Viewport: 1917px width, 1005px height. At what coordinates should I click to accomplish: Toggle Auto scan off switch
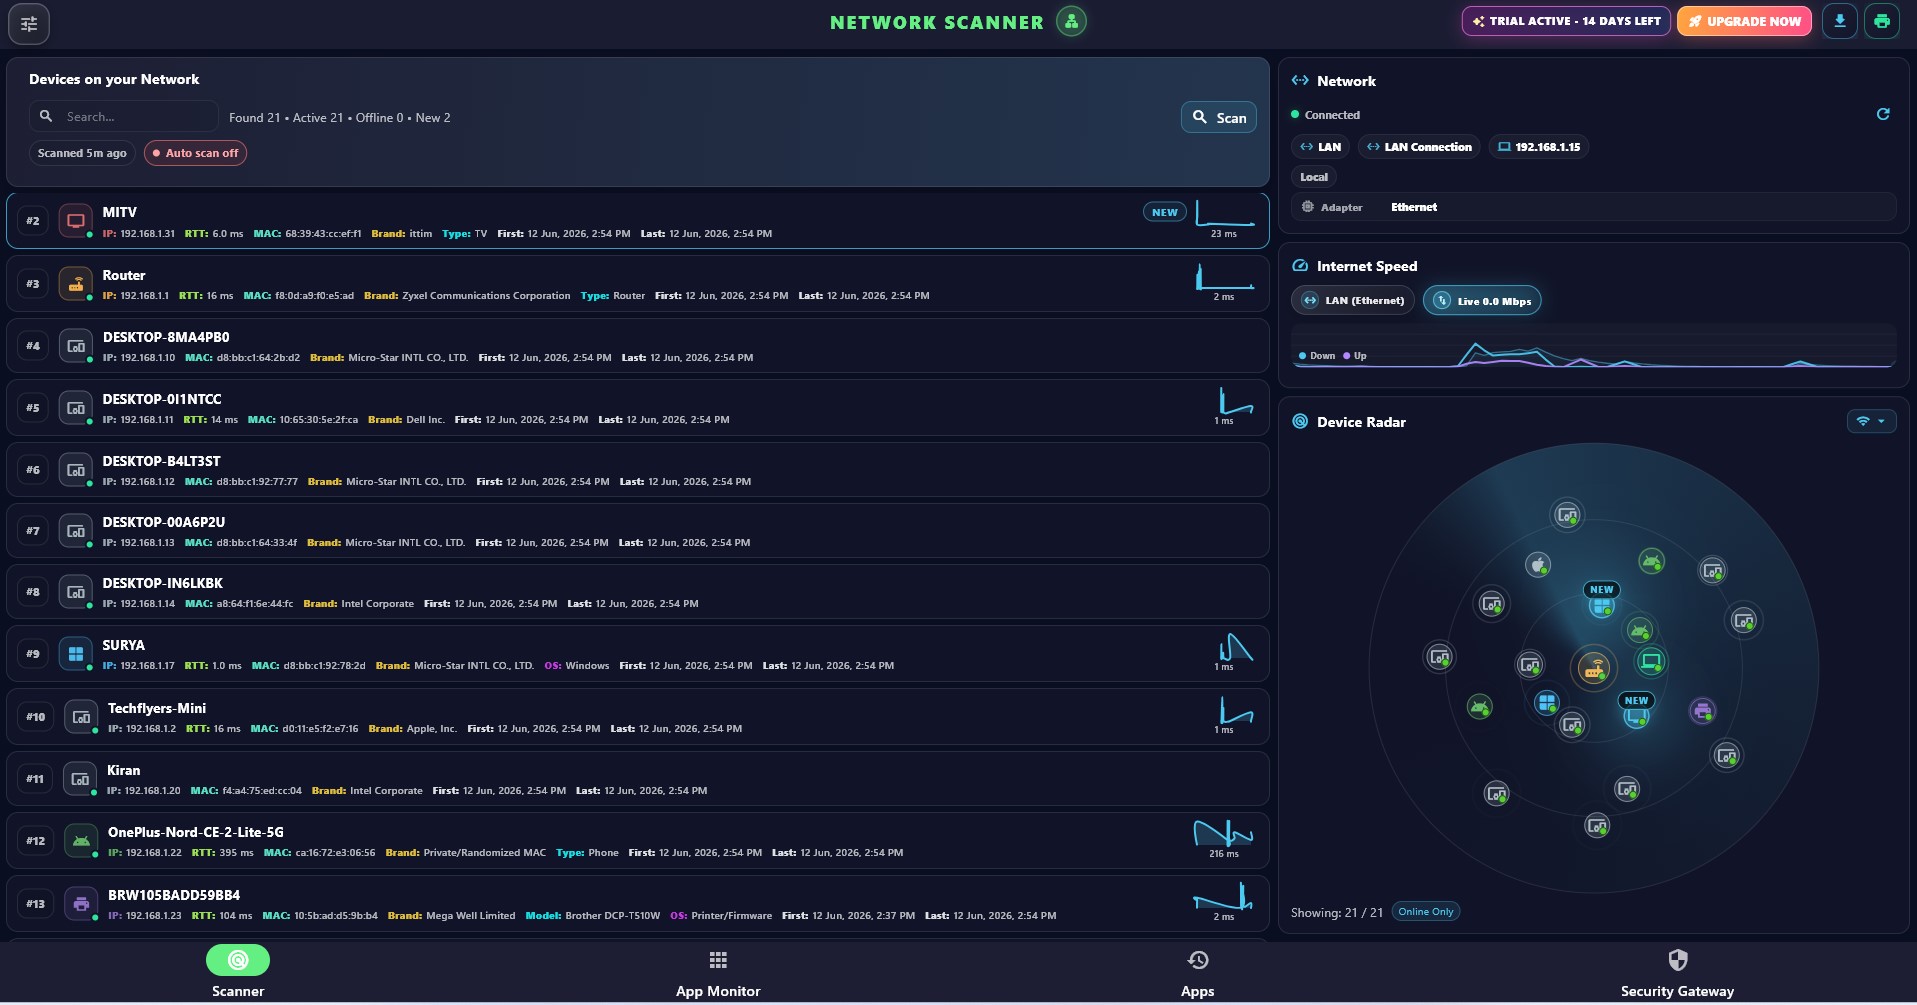[x=195, y=153]
